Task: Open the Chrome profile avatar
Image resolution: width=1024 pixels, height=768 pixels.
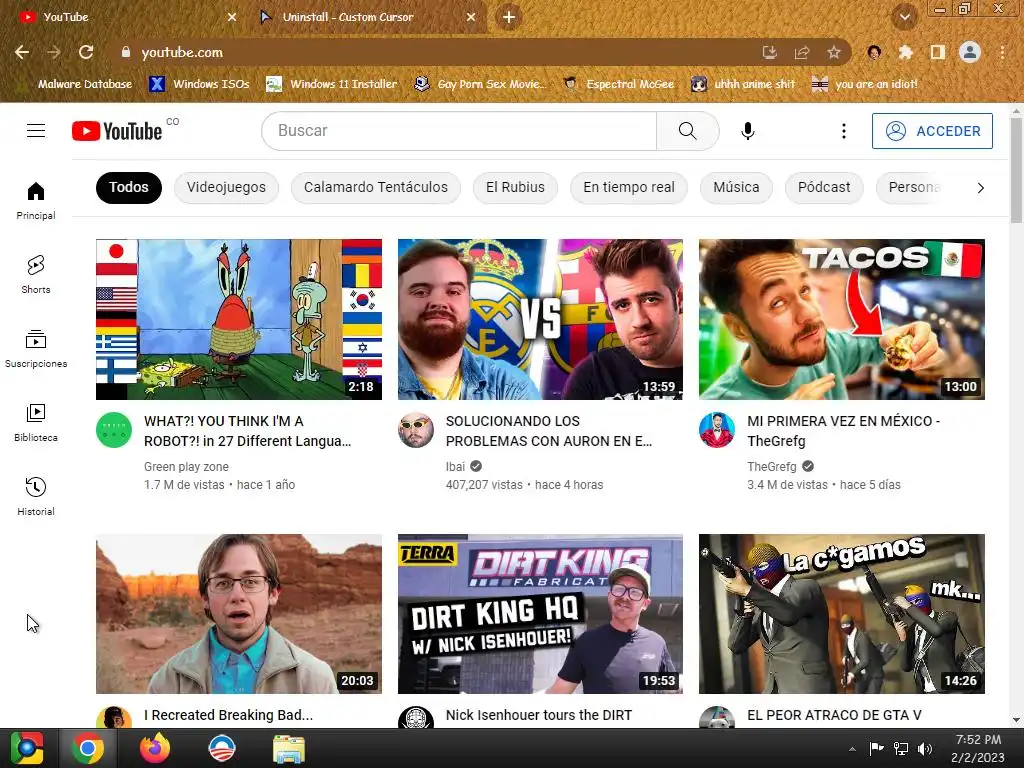Action: click(970, 52)
